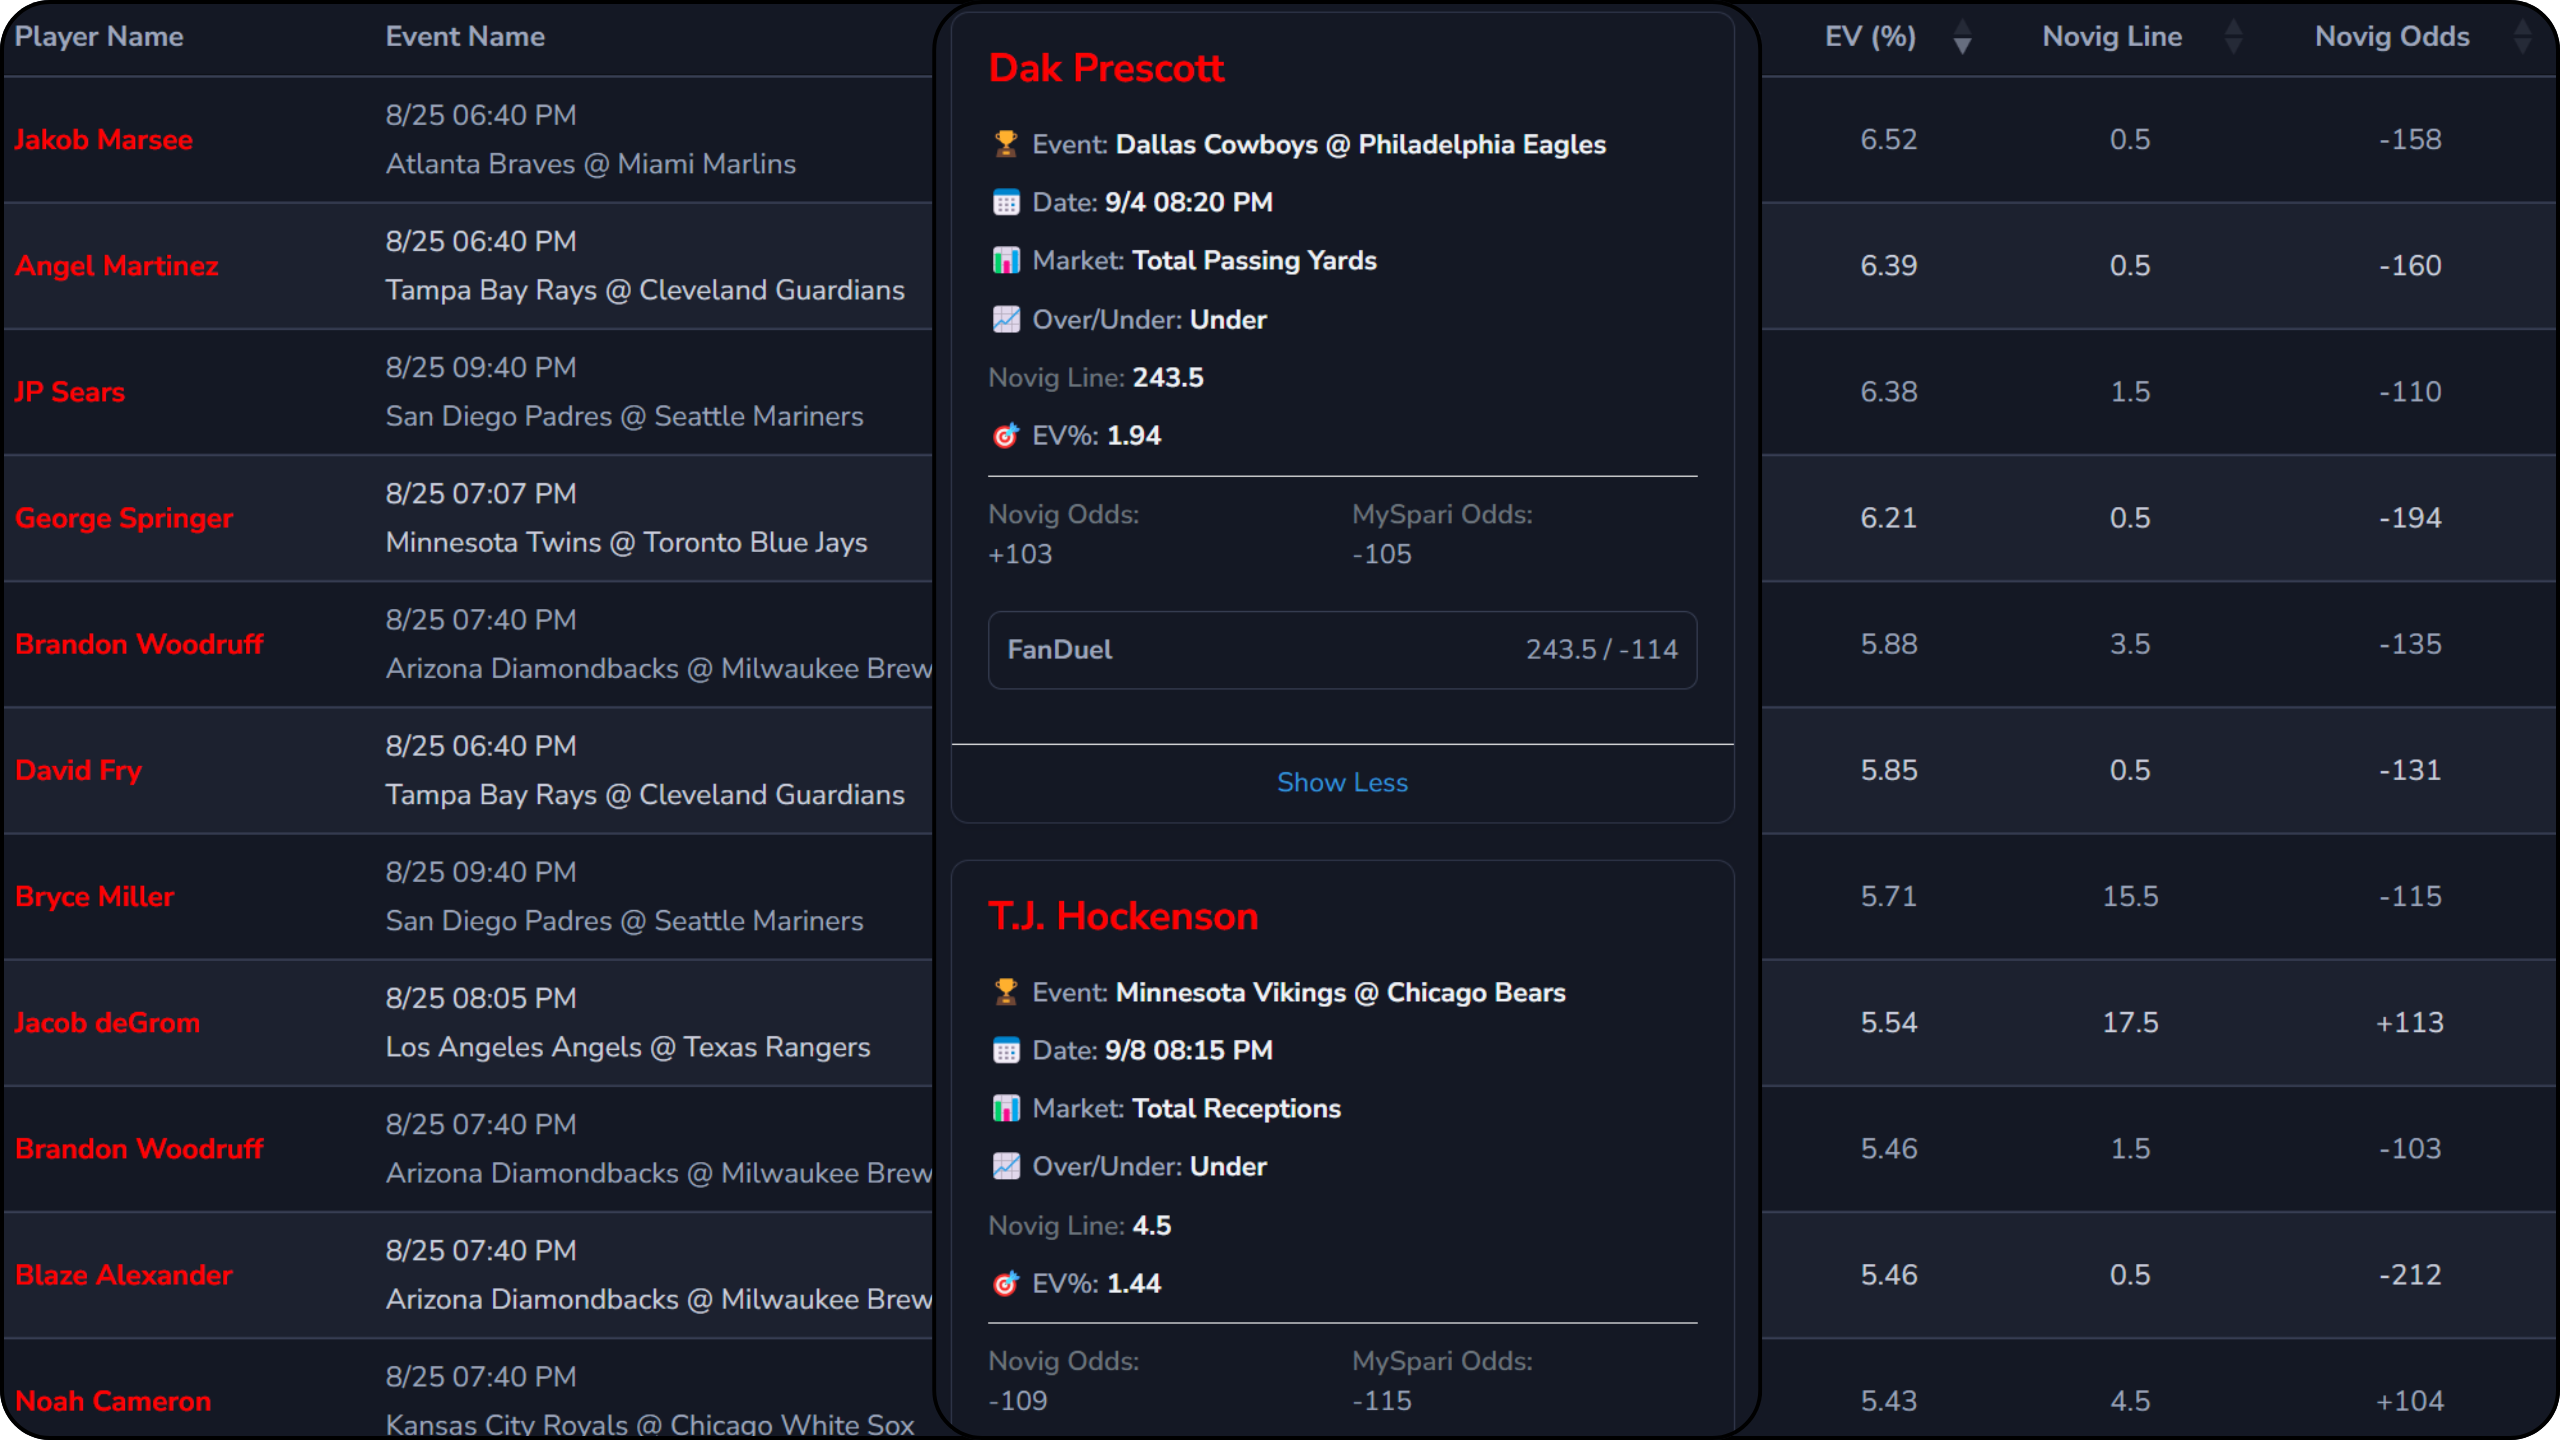Click the trophy icon in T.J. Hockenson card

[1006, 992]
